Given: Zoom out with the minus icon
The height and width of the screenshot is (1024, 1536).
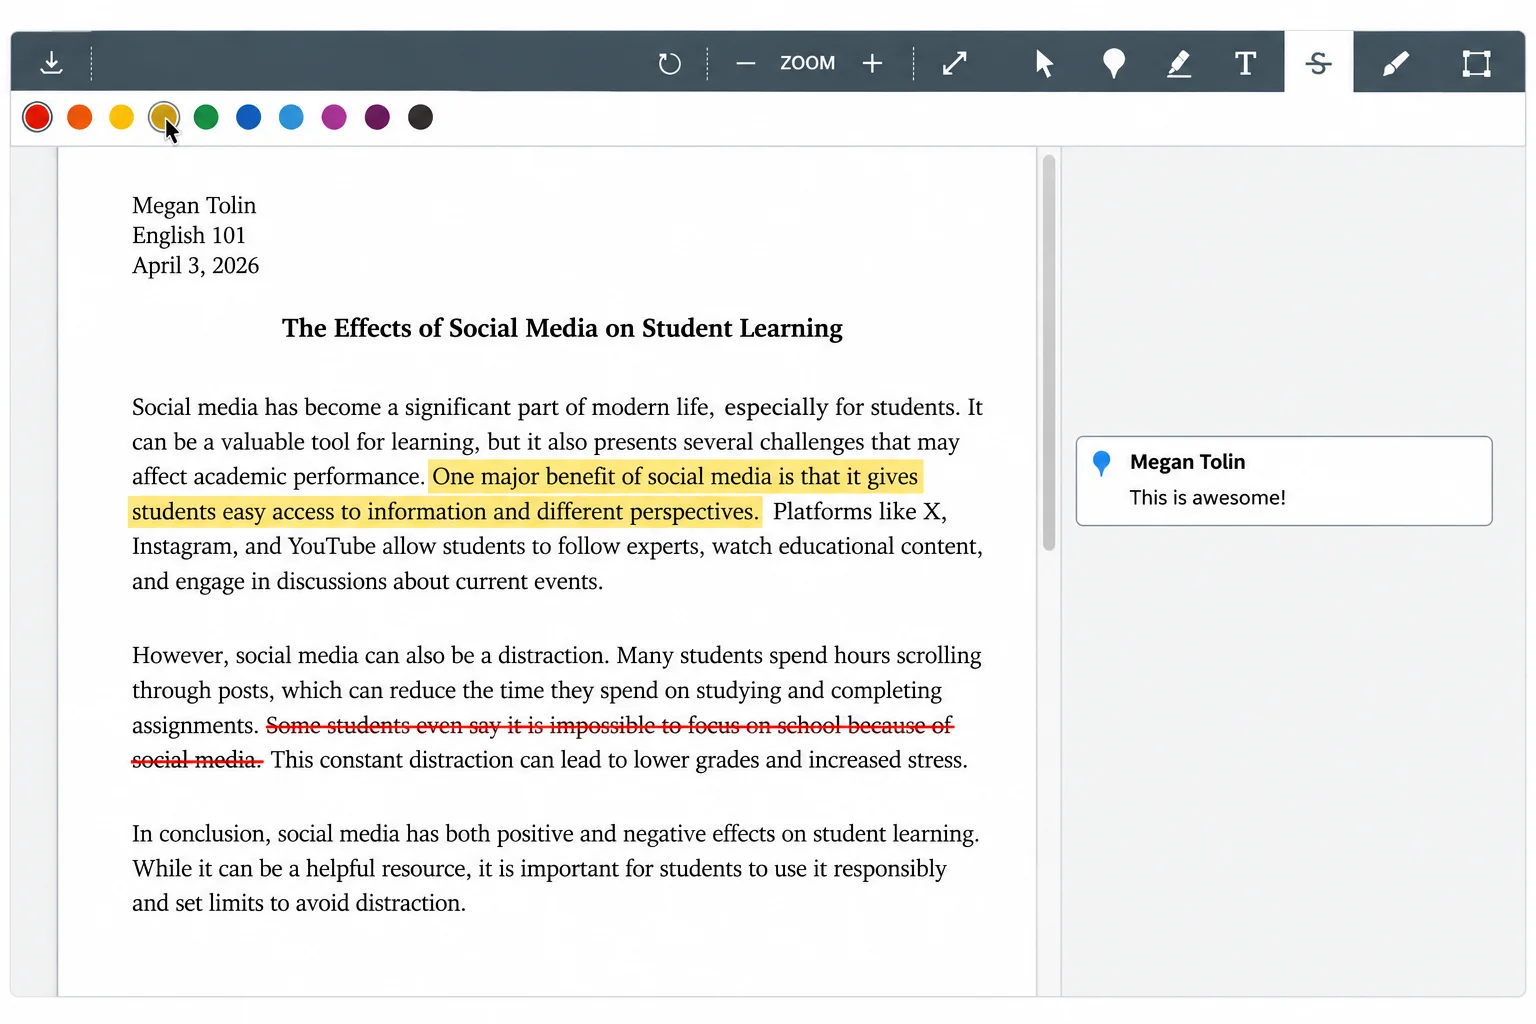Looking at the screenshot, I should click(x=745, y=63).
